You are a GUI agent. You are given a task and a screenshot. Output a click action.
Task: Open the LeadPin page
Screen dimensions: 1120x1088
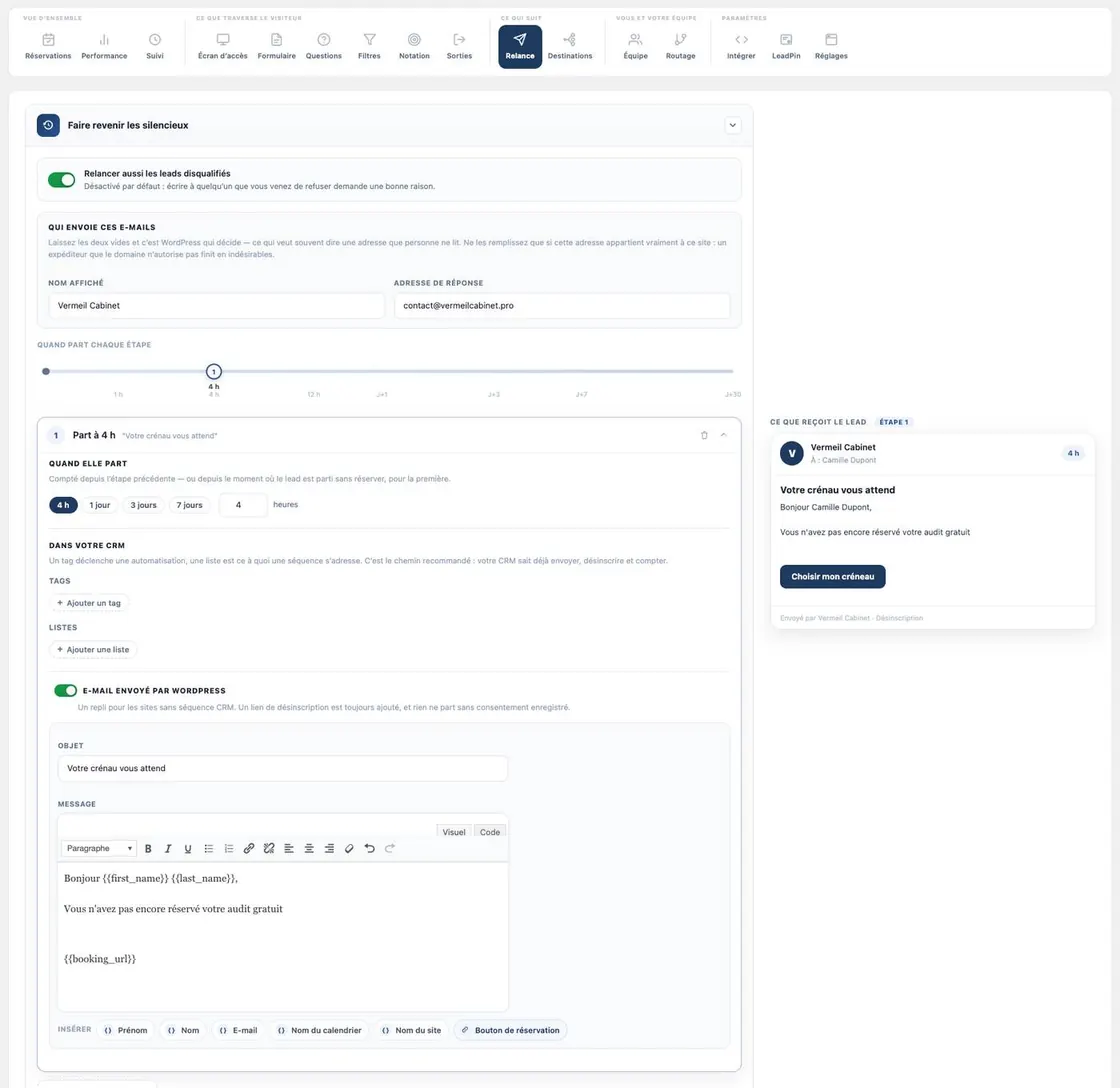(x=786, y=46)
